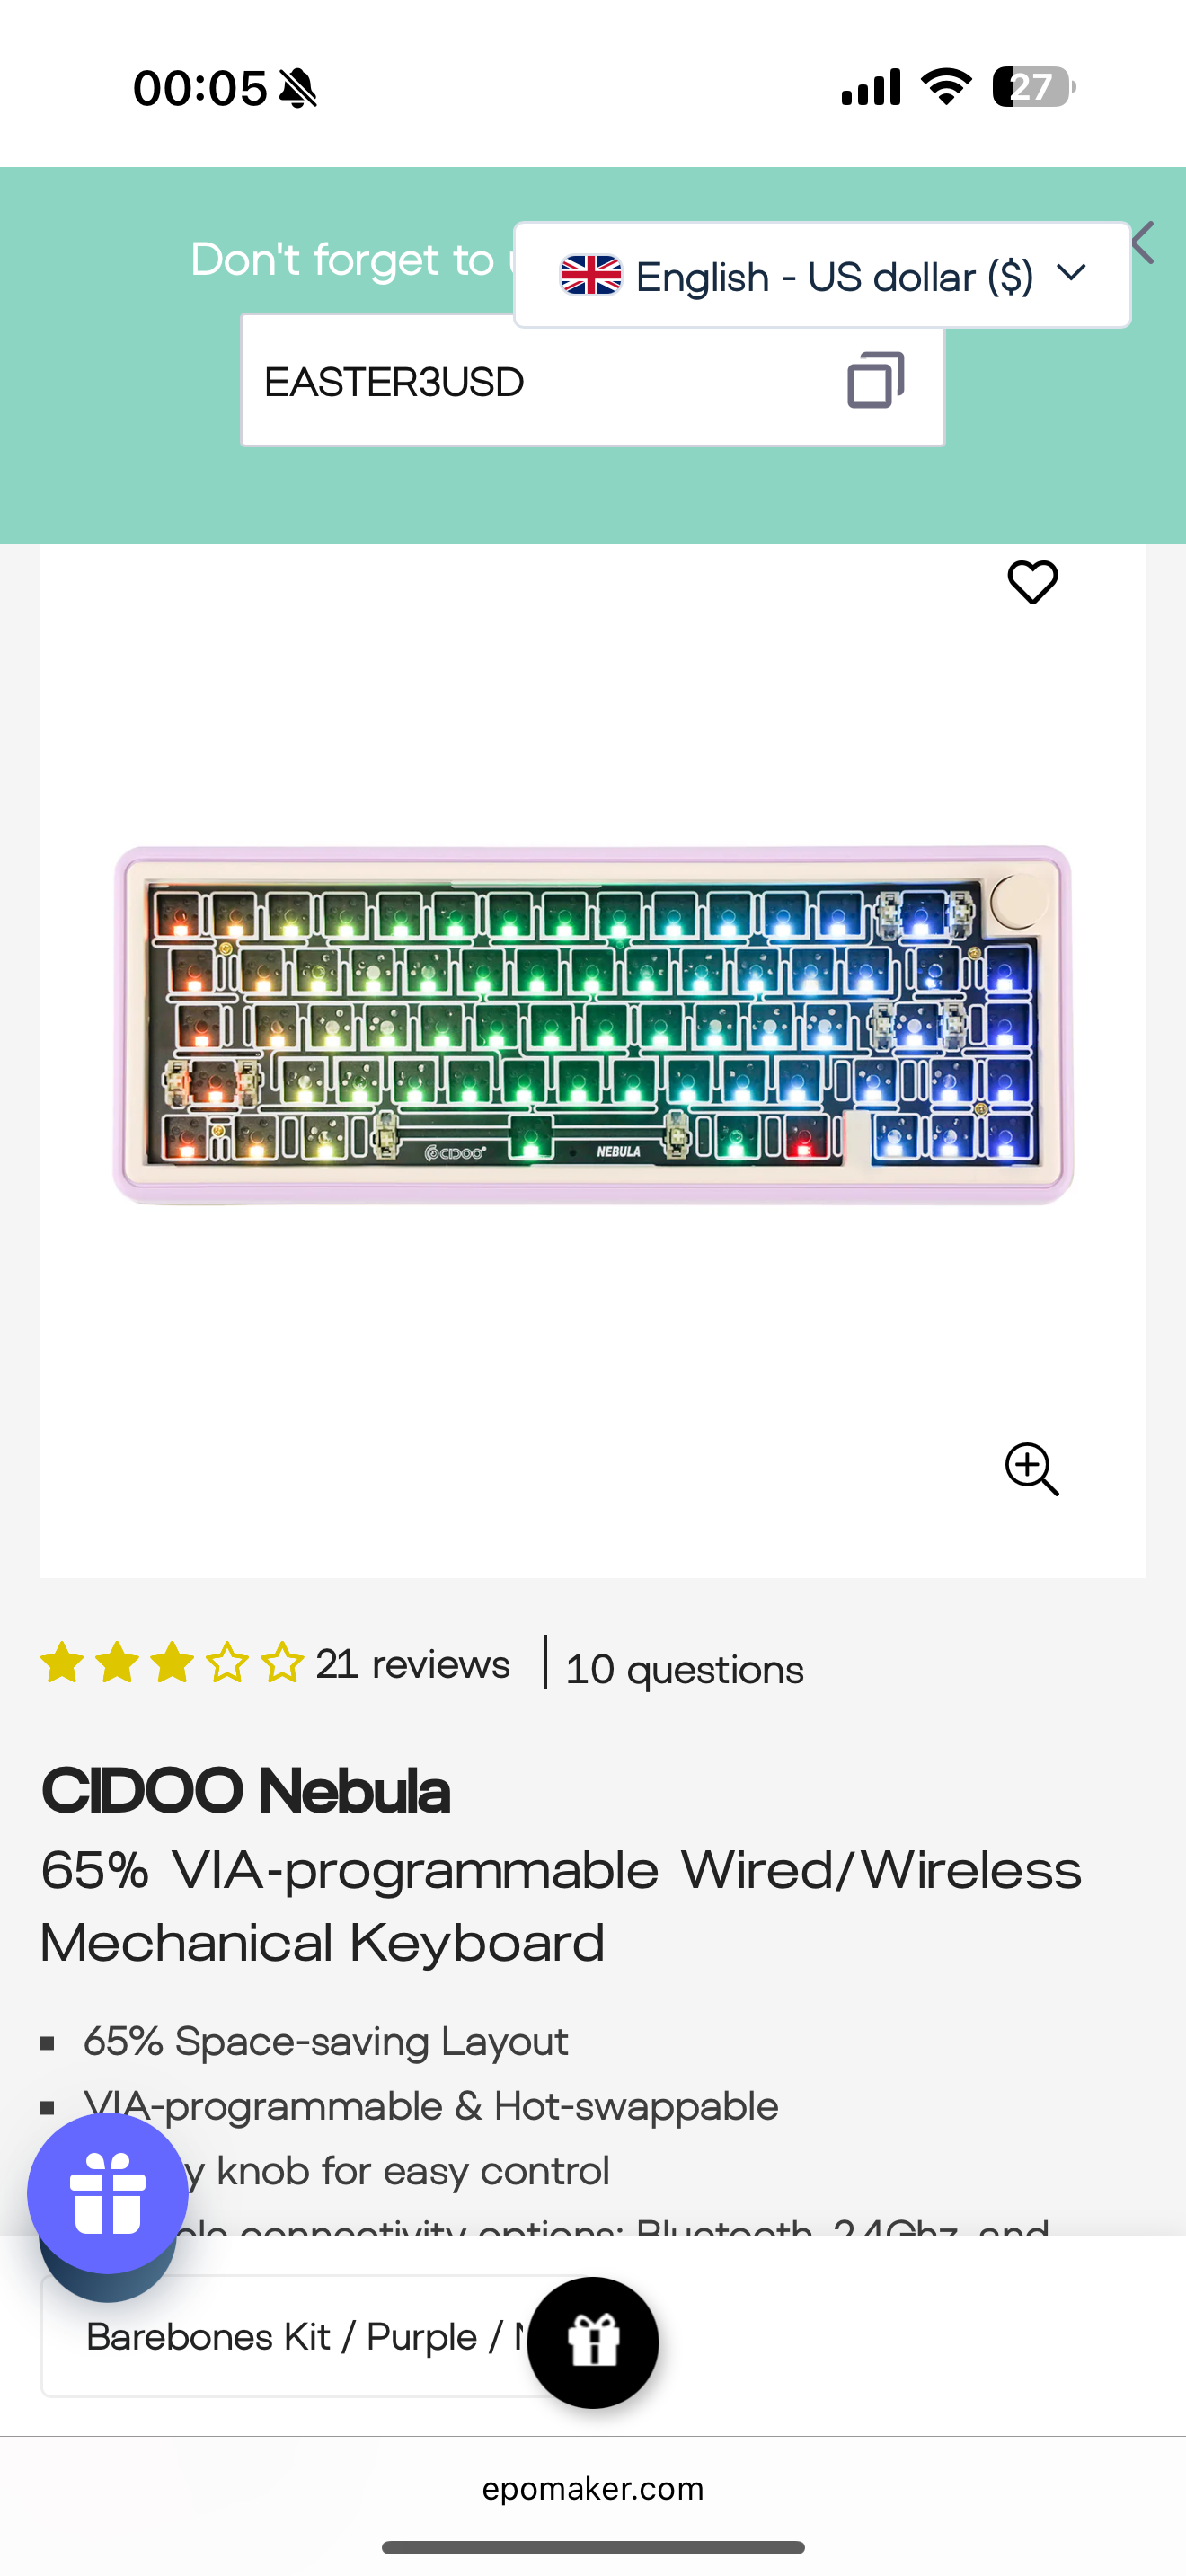Screen dimensions: 1186x2576
Task: Copy the EASTER3USD coupon code
Action: pyautogui.click(x=876, y=380)
